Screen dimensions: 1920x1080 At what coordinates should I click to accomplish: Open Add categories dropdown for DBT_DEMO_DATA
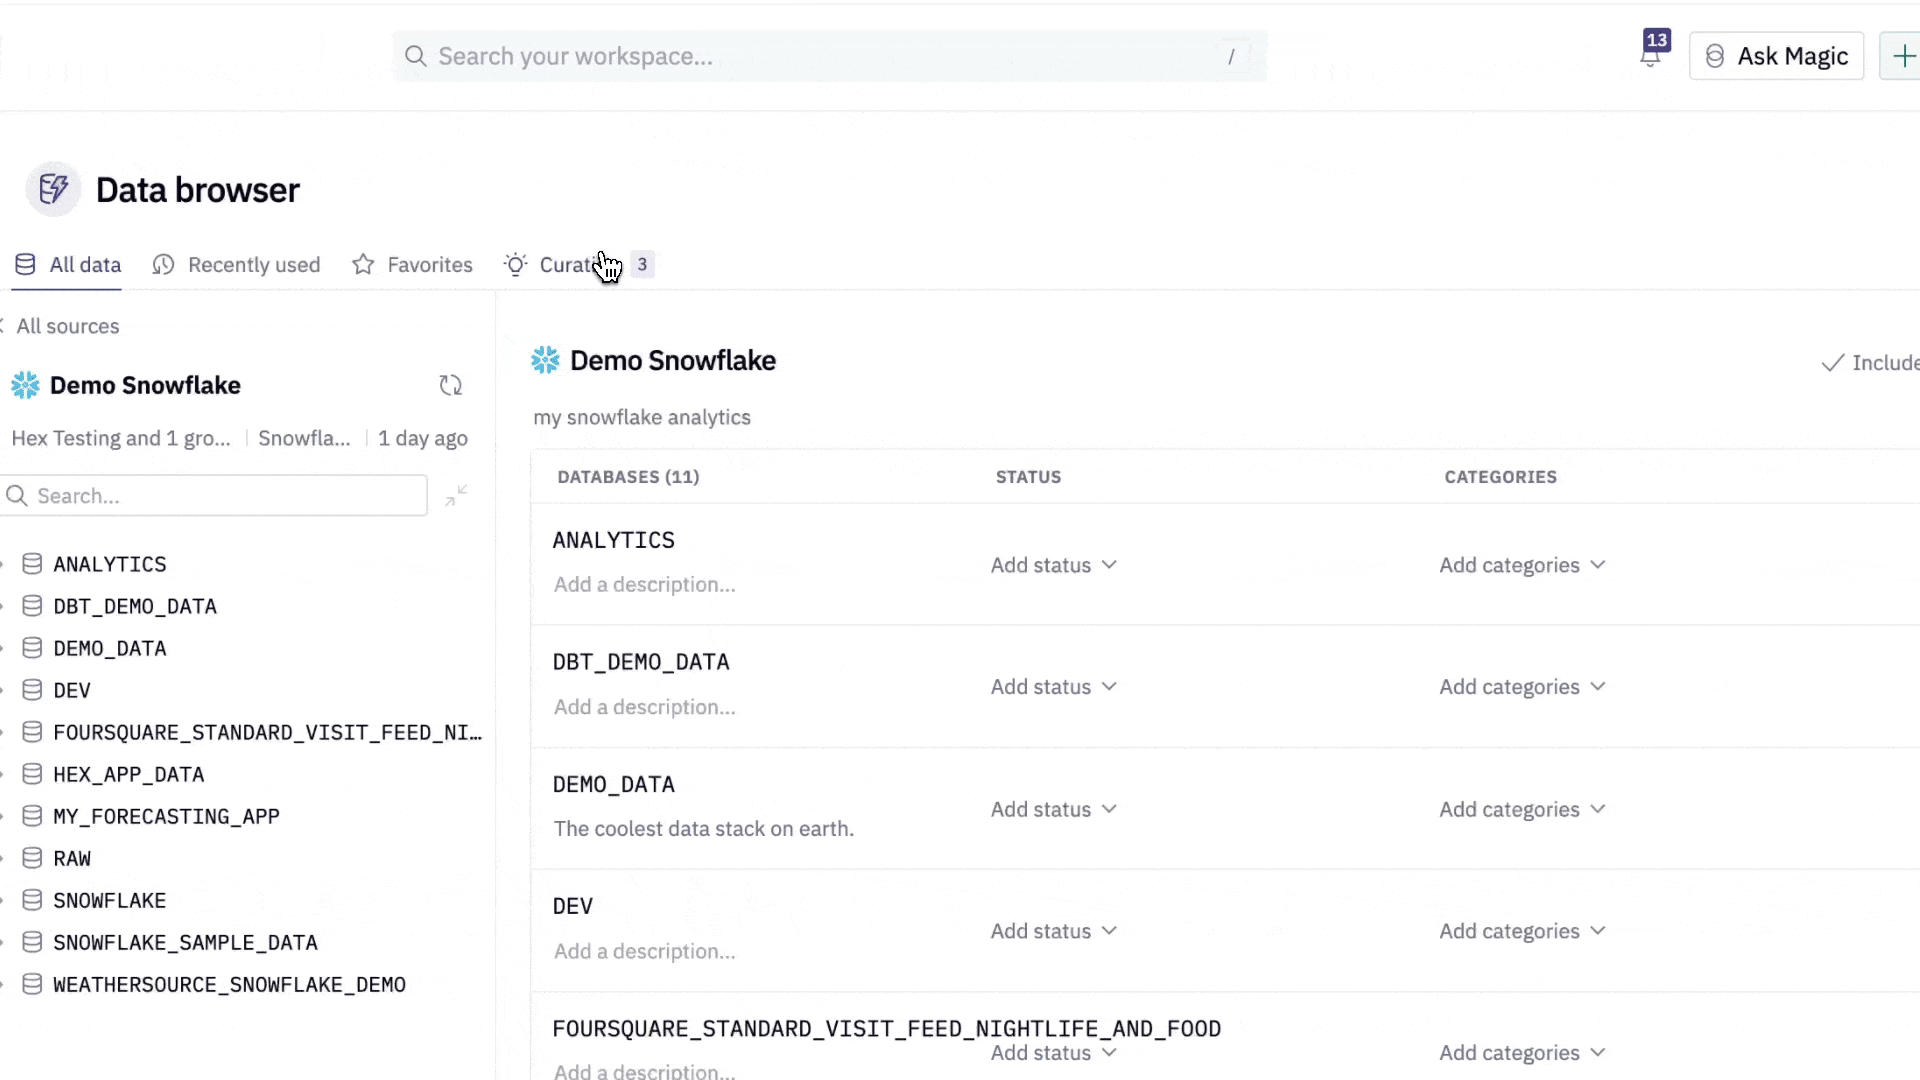[1522, 687]
